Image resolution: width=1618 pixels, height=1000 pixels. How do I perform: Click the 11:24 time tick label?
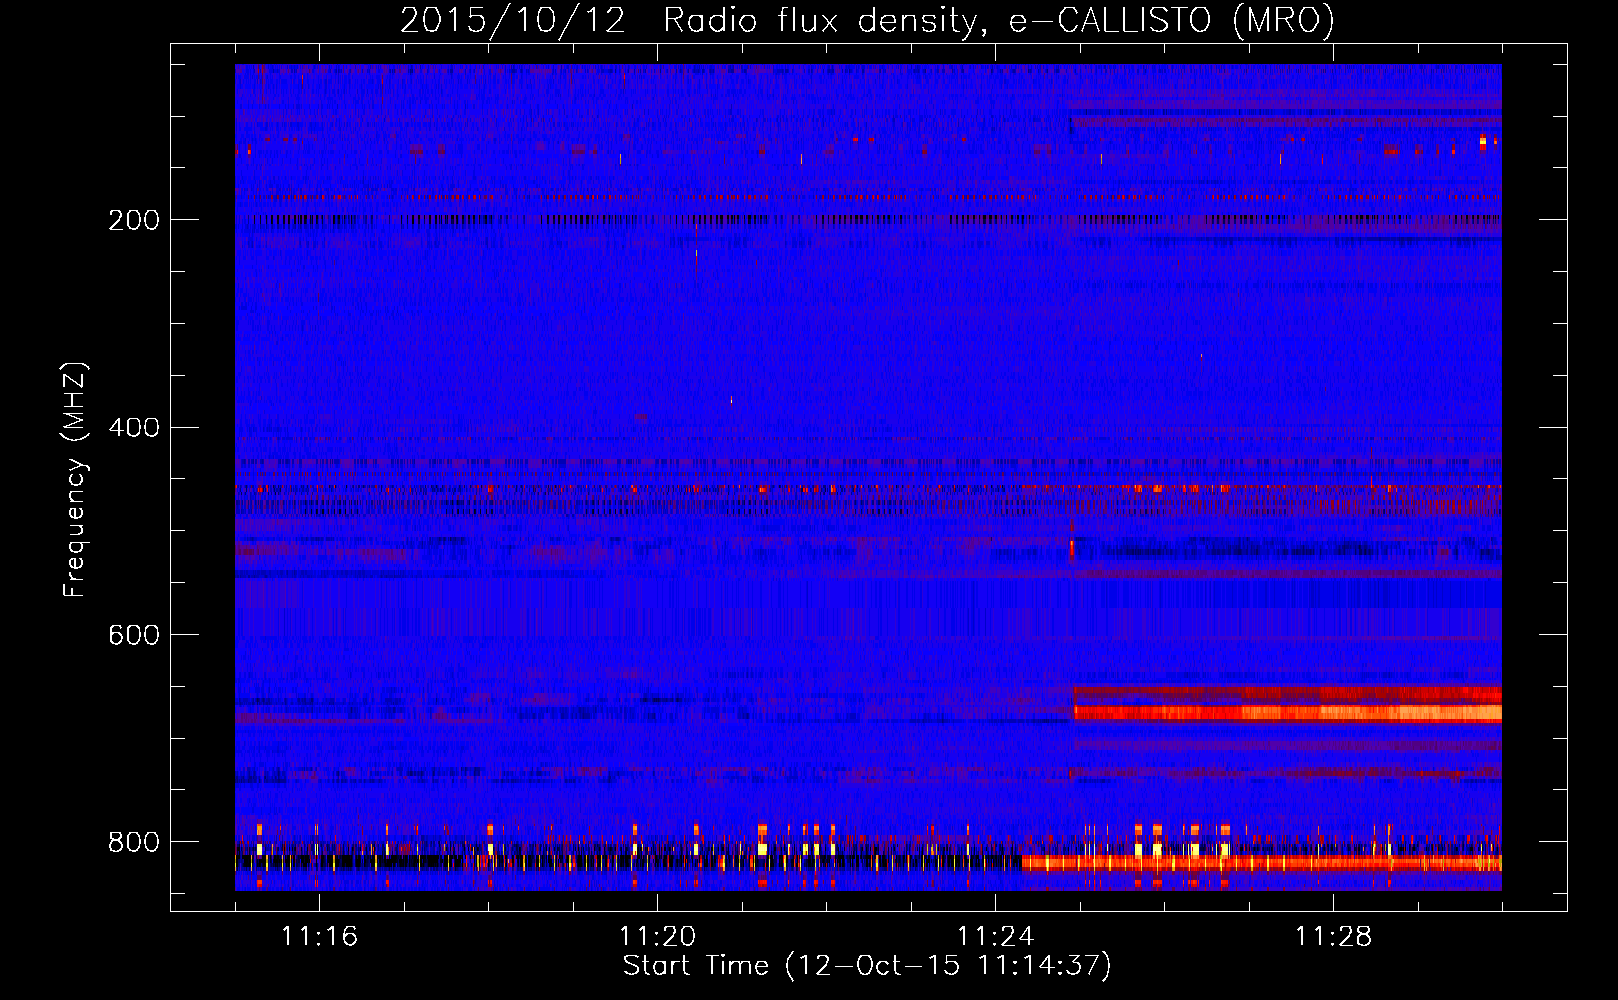(995, 936)
